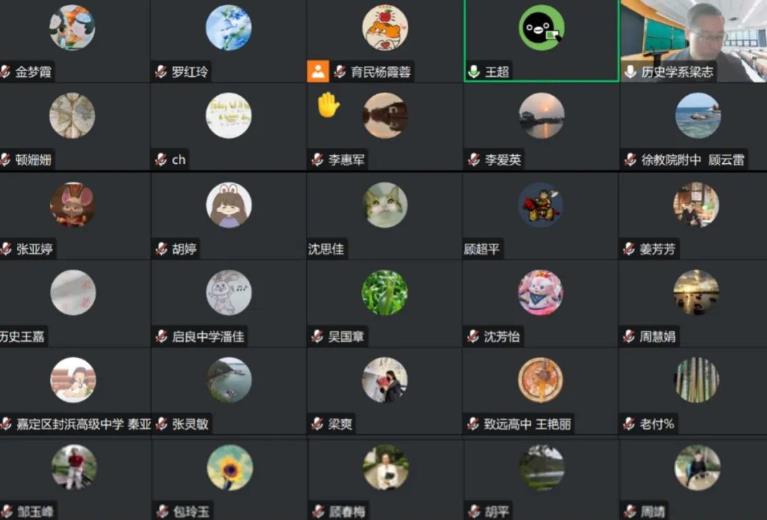
Task: Click the orange host icon beside 育民杨露蓉
Action: (x=318, y=71)
